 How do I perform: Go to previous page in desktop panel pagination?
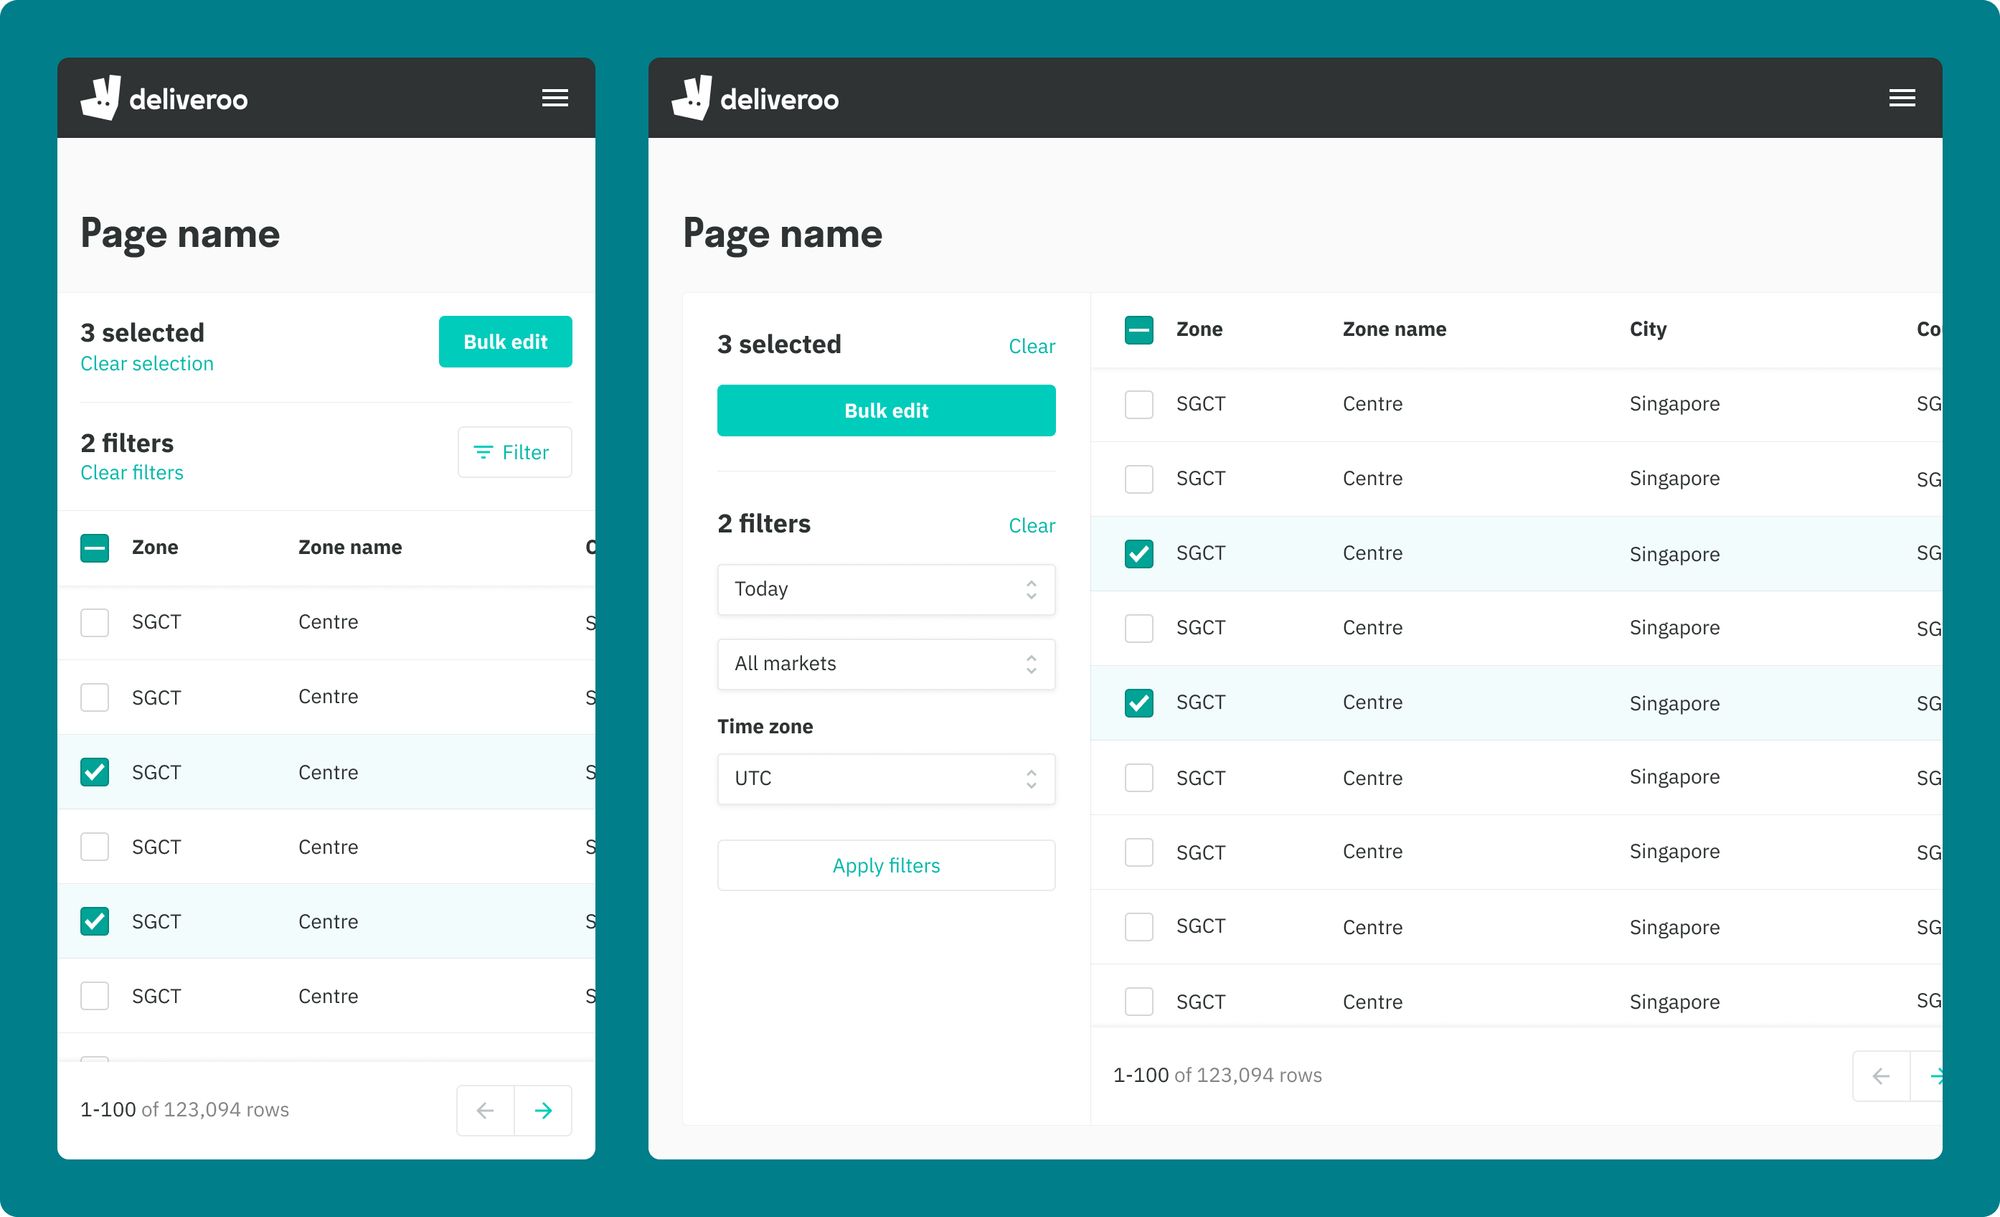(1881, 1076)
